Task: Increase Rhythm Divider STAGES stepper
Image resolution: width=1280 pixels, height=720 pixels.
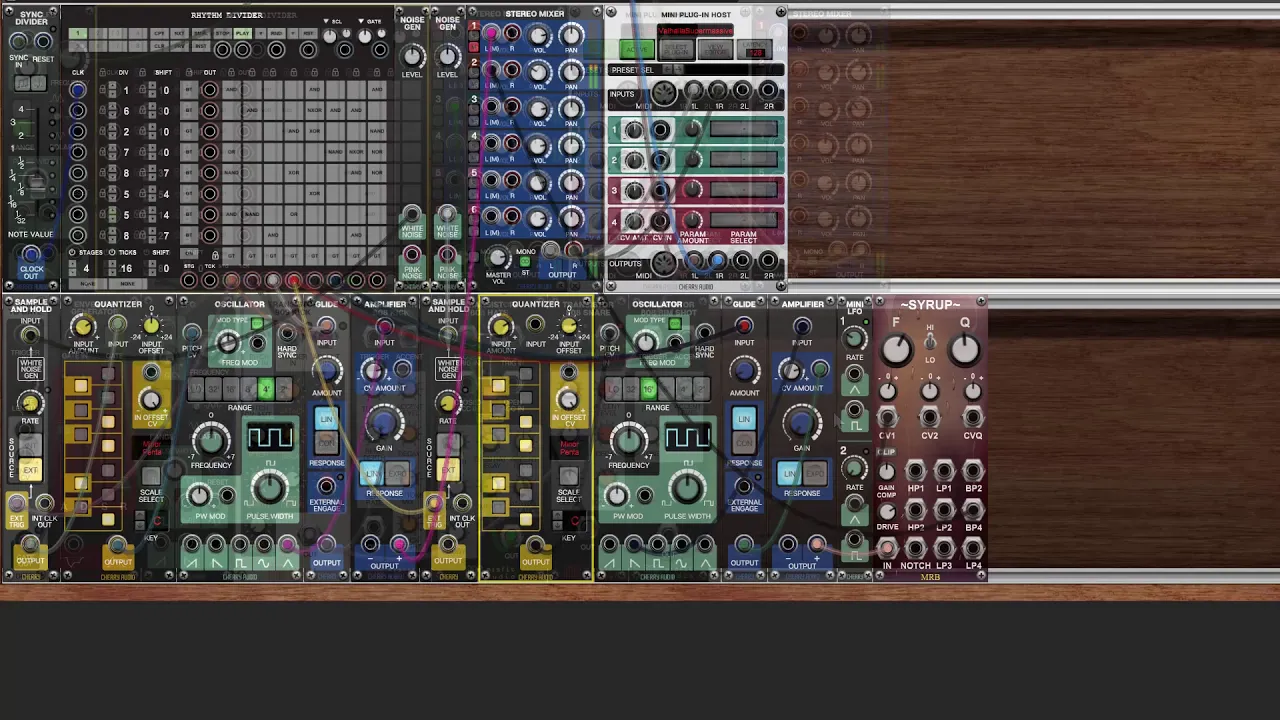Action: click(73, 262)
